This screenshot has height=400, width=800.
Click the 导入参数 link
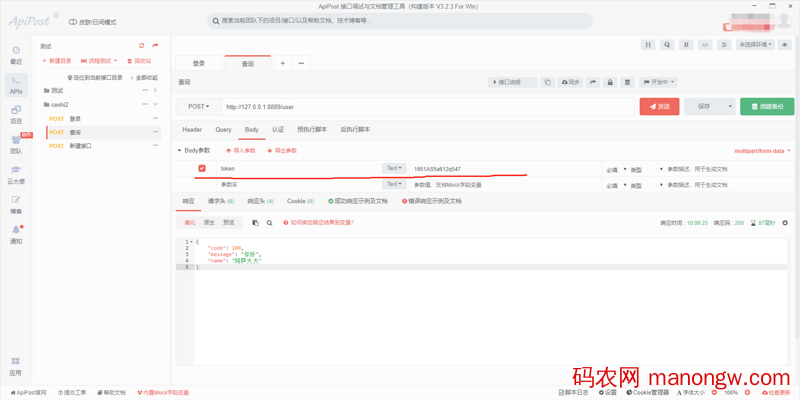tap(240, 151)
